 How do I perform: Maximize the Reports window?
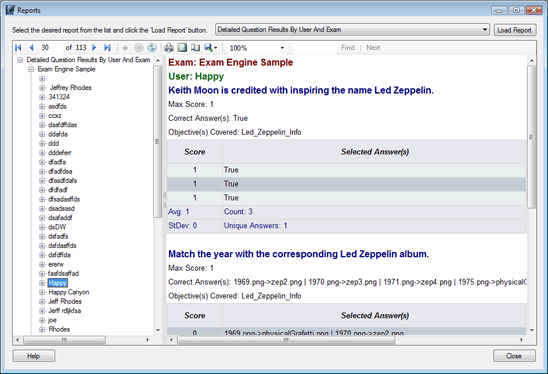[516, 10]
